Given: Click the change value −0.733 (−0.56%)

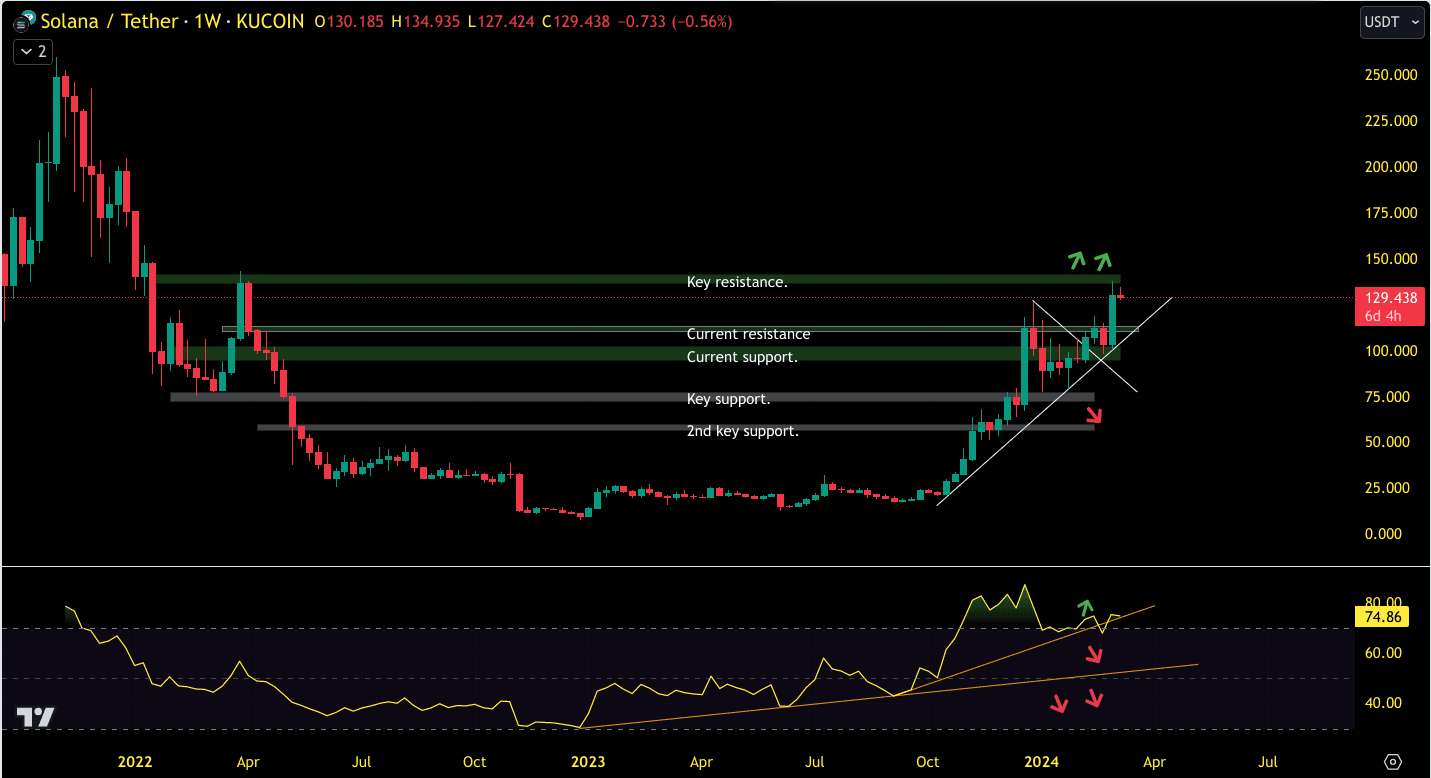Looking at the screenshot, I should pos(674,21).
